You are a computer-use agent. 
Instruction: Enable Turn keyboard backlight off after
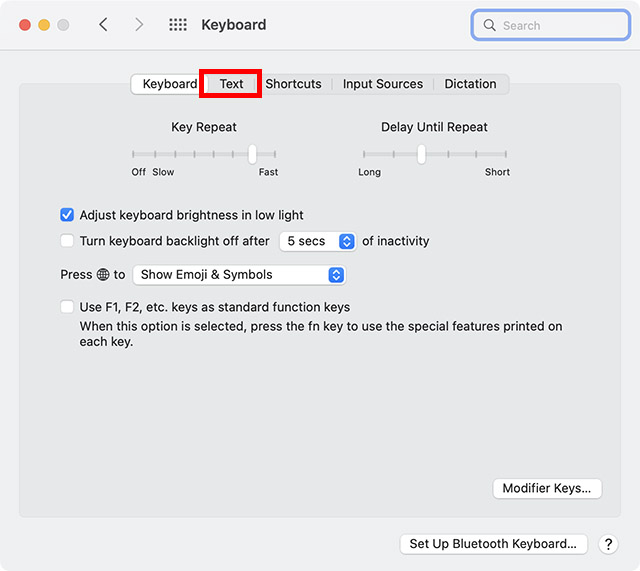[x=68, y=241]
